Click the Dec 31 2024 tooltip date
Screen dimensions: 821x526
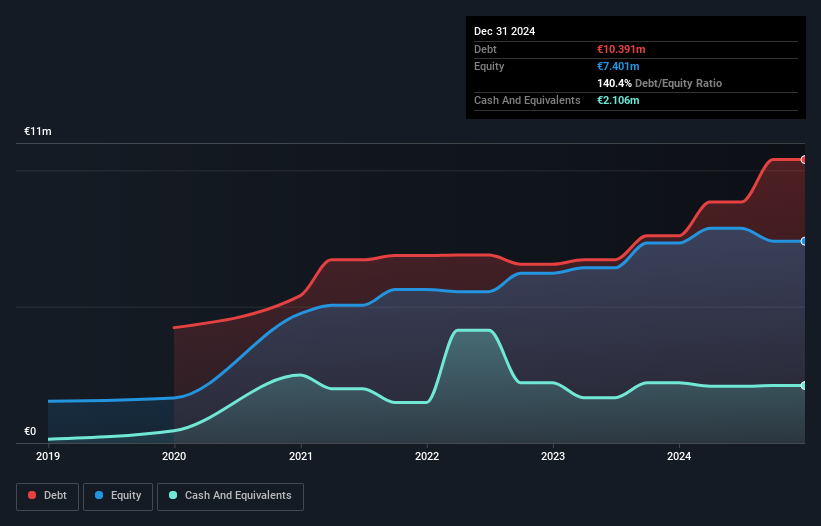[x=504, y=31]
